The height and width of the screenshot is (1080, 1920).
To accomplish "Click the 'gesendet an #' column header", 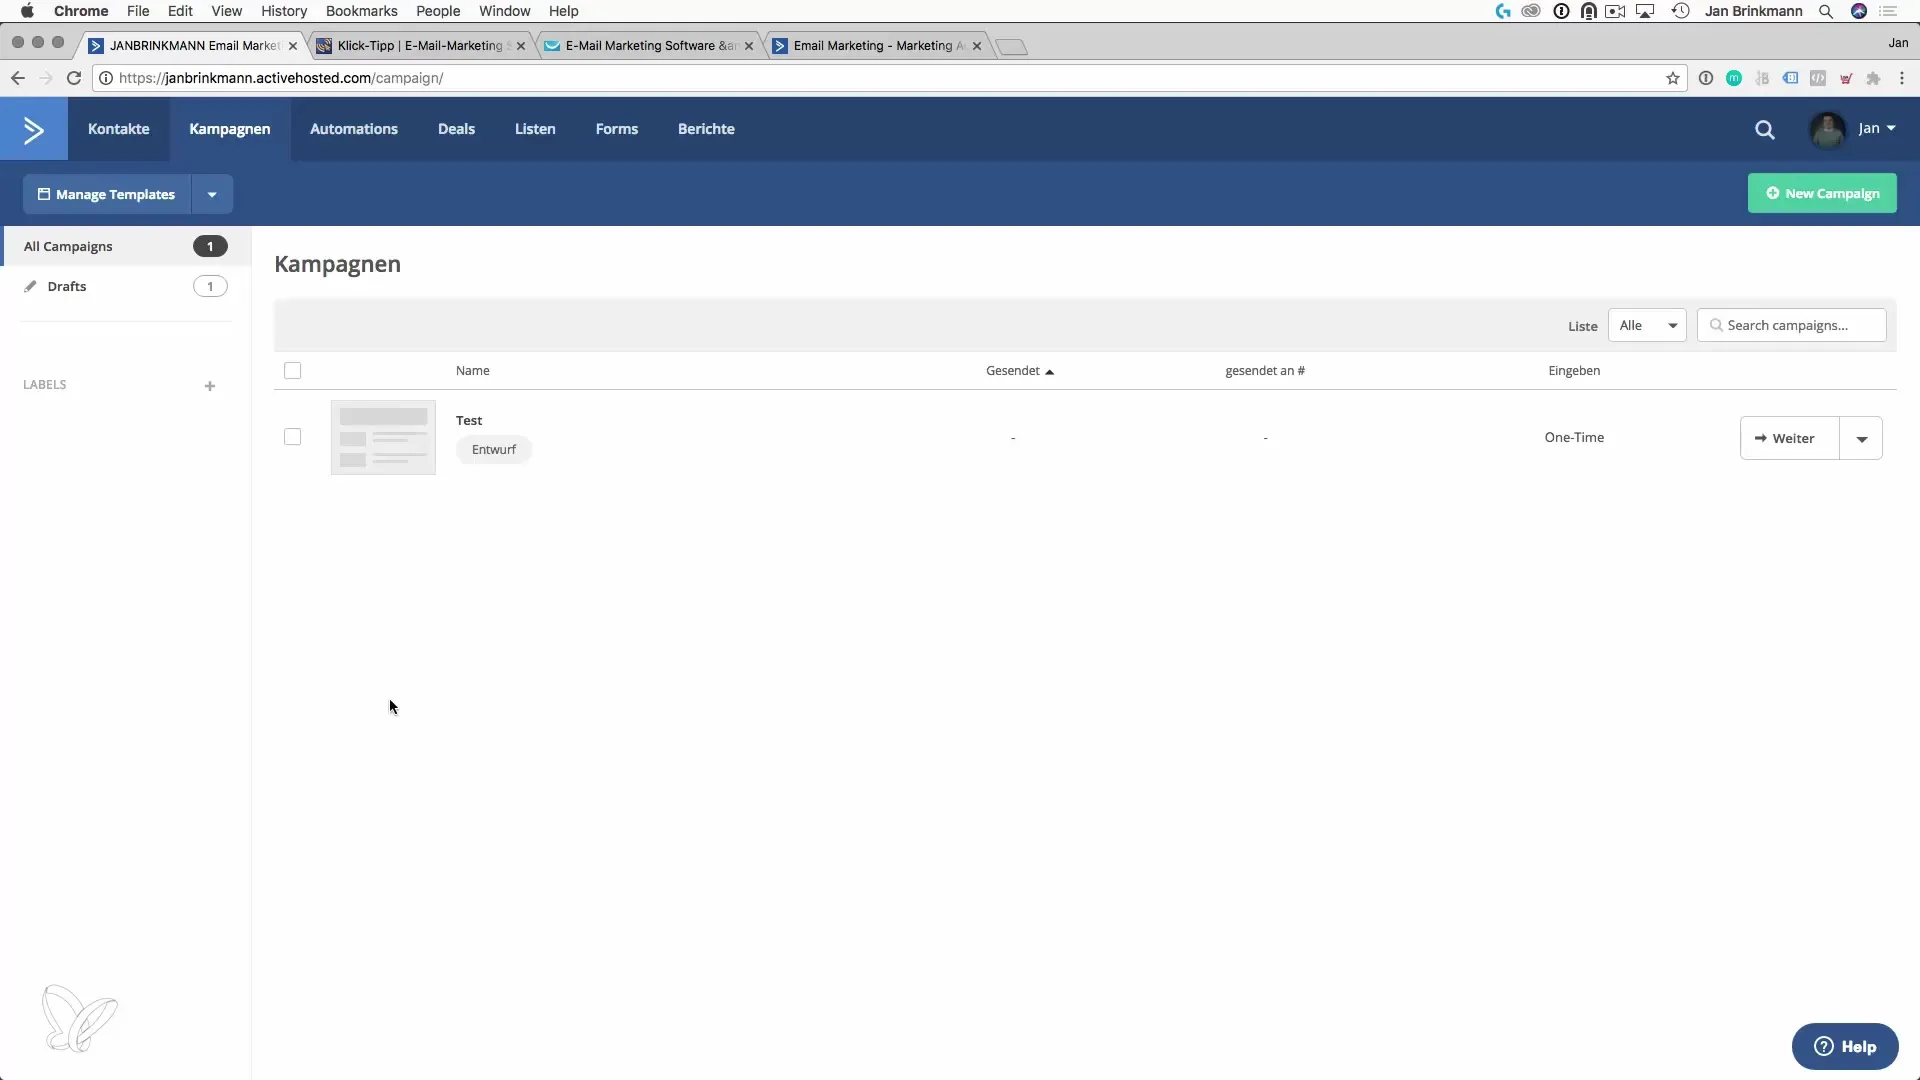I will pos(1265,371).
